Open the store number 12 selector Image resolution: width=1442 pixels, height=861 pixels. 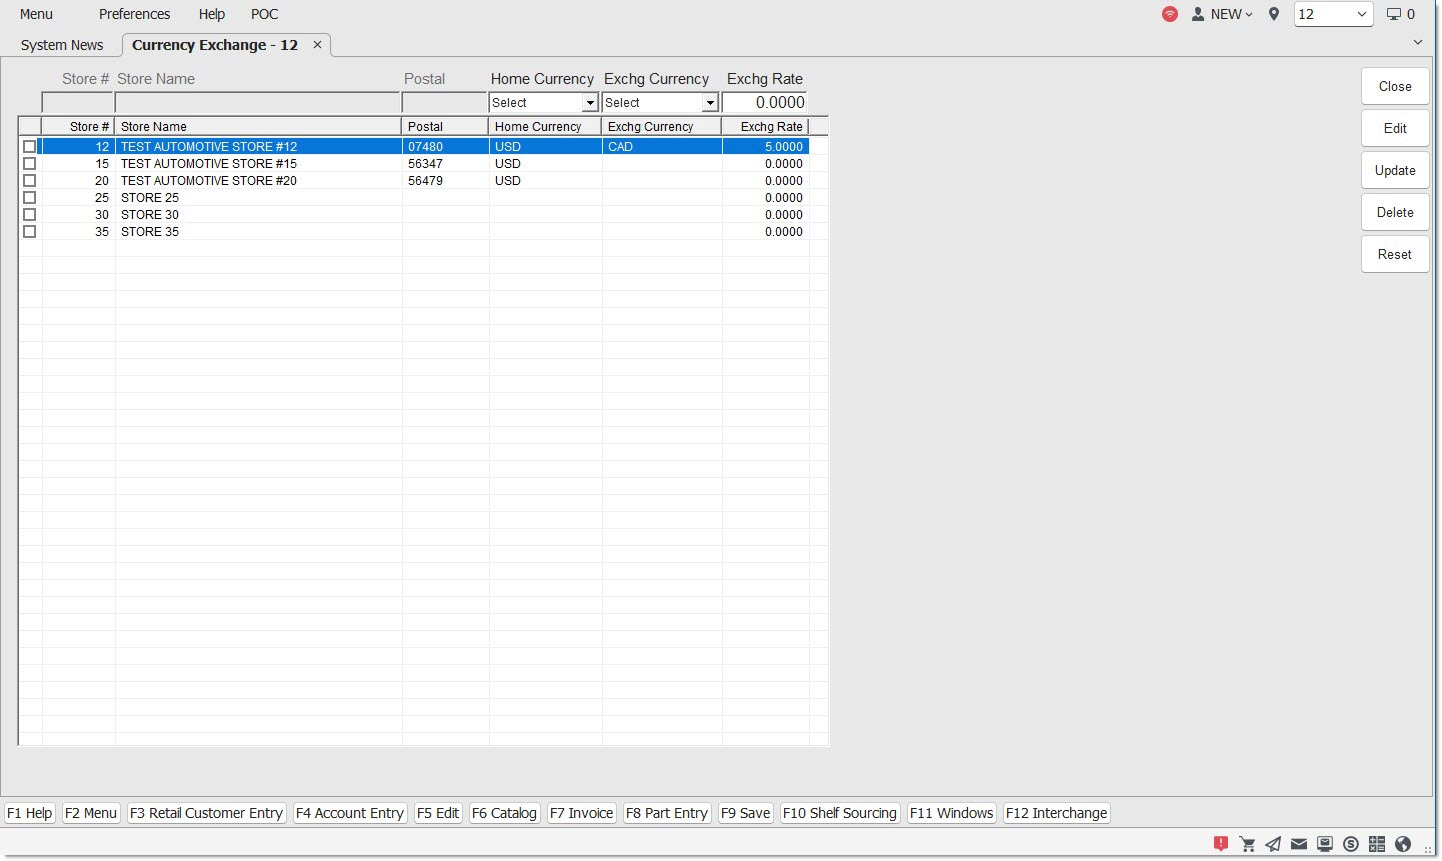(1333, 14)
